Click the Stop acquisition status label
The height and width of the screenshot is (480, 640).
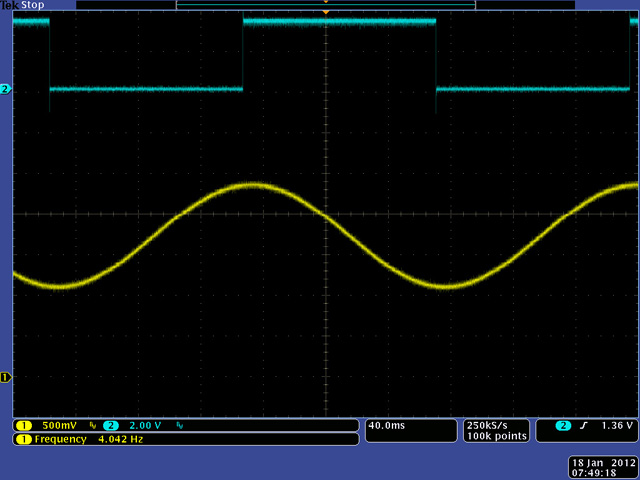pos(34,5)
